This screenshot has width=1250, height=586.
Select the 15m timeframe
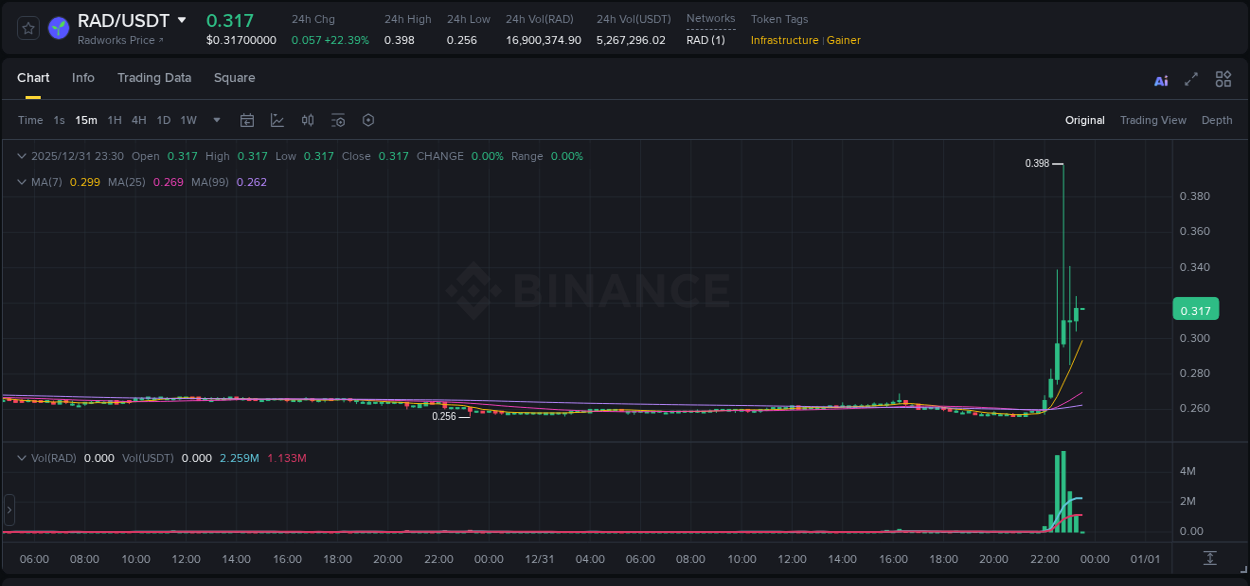[x=86, y=120]
